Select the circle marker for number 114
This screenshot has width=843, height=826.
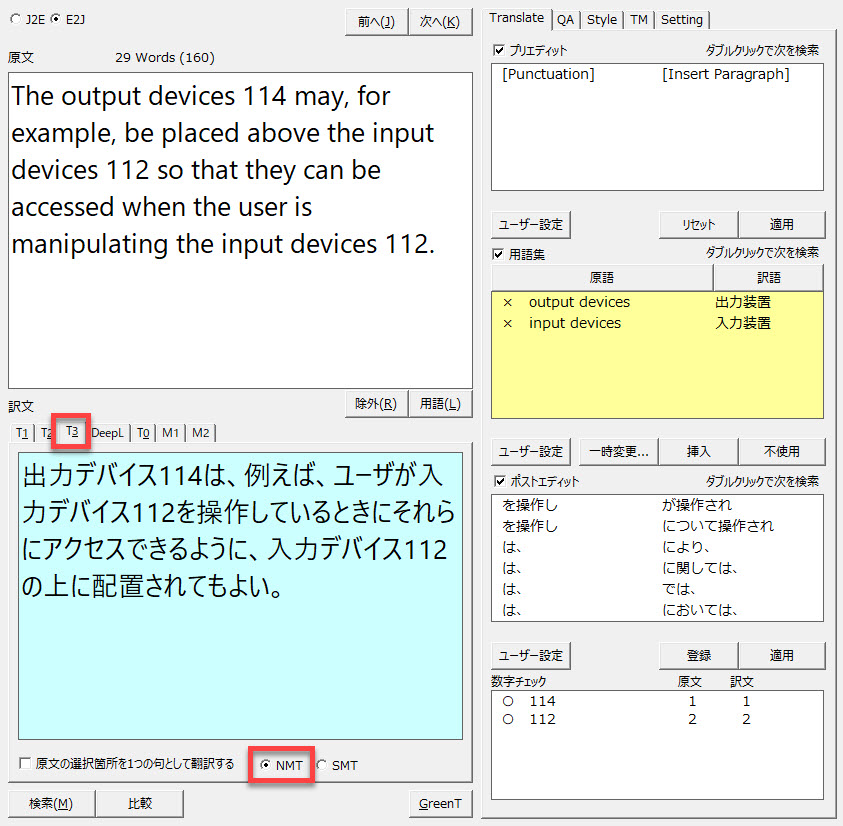pos(508,702)
